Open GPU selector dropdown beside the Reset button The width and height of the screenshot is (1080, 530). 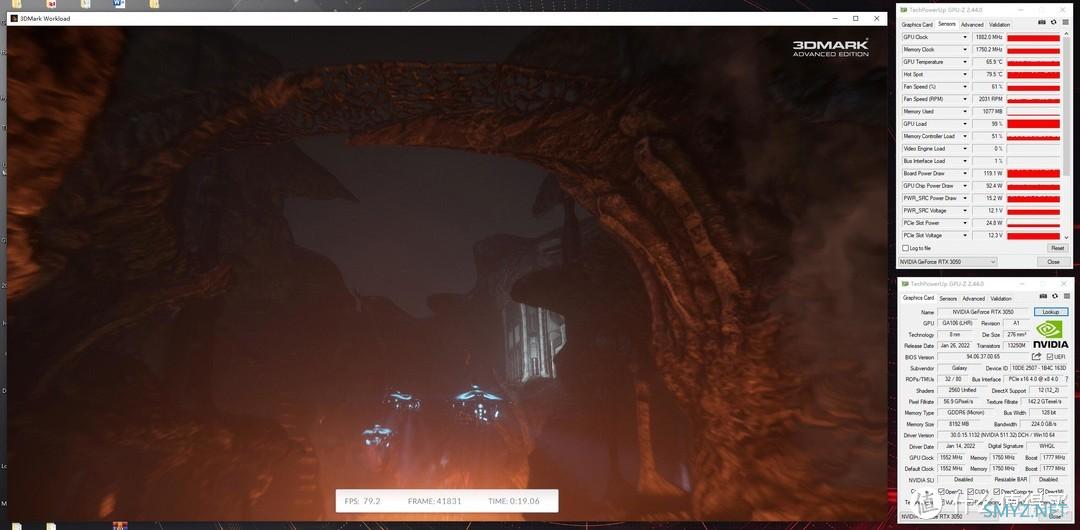click(x=948, y=262)
